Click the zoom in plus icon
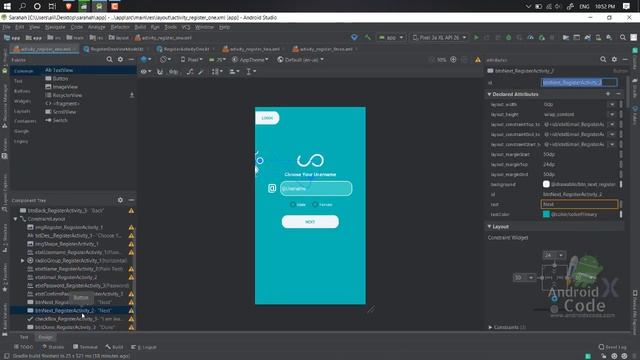Image resolution: width=640 pixels, height=360 pixels. 453,60
